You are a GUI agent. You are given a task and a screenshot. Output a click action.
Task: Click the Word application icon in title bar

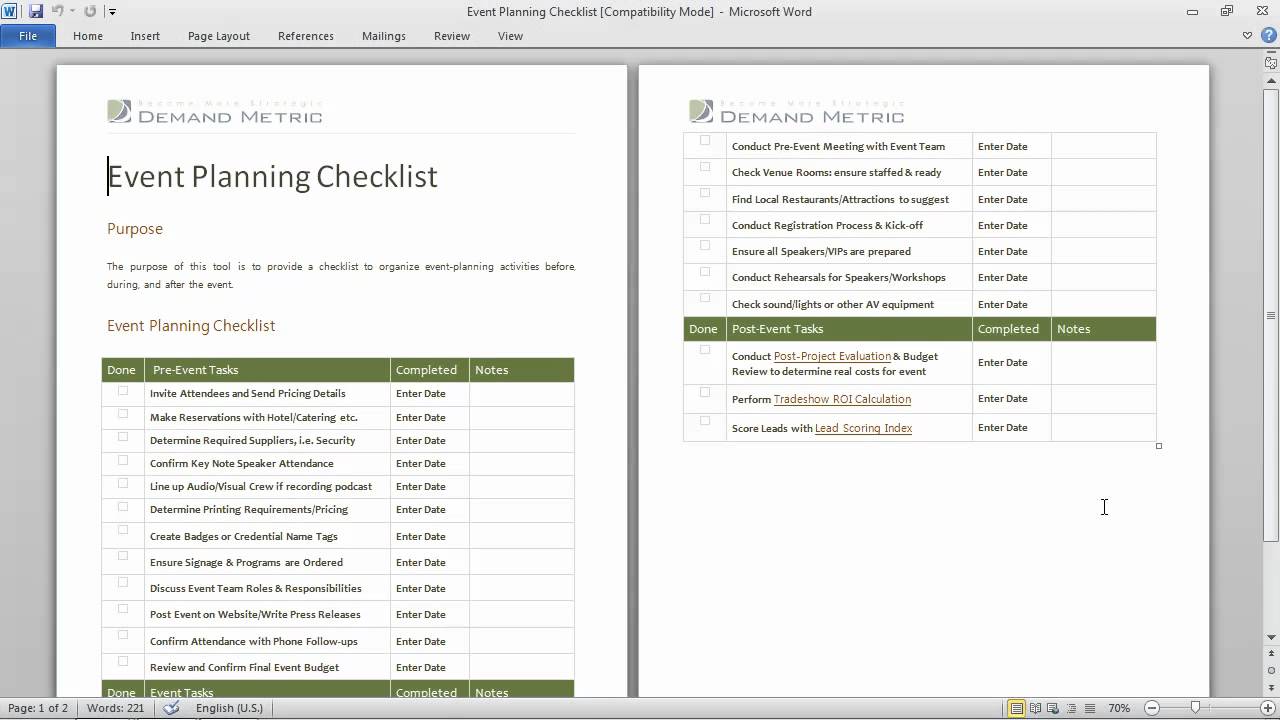11,11
